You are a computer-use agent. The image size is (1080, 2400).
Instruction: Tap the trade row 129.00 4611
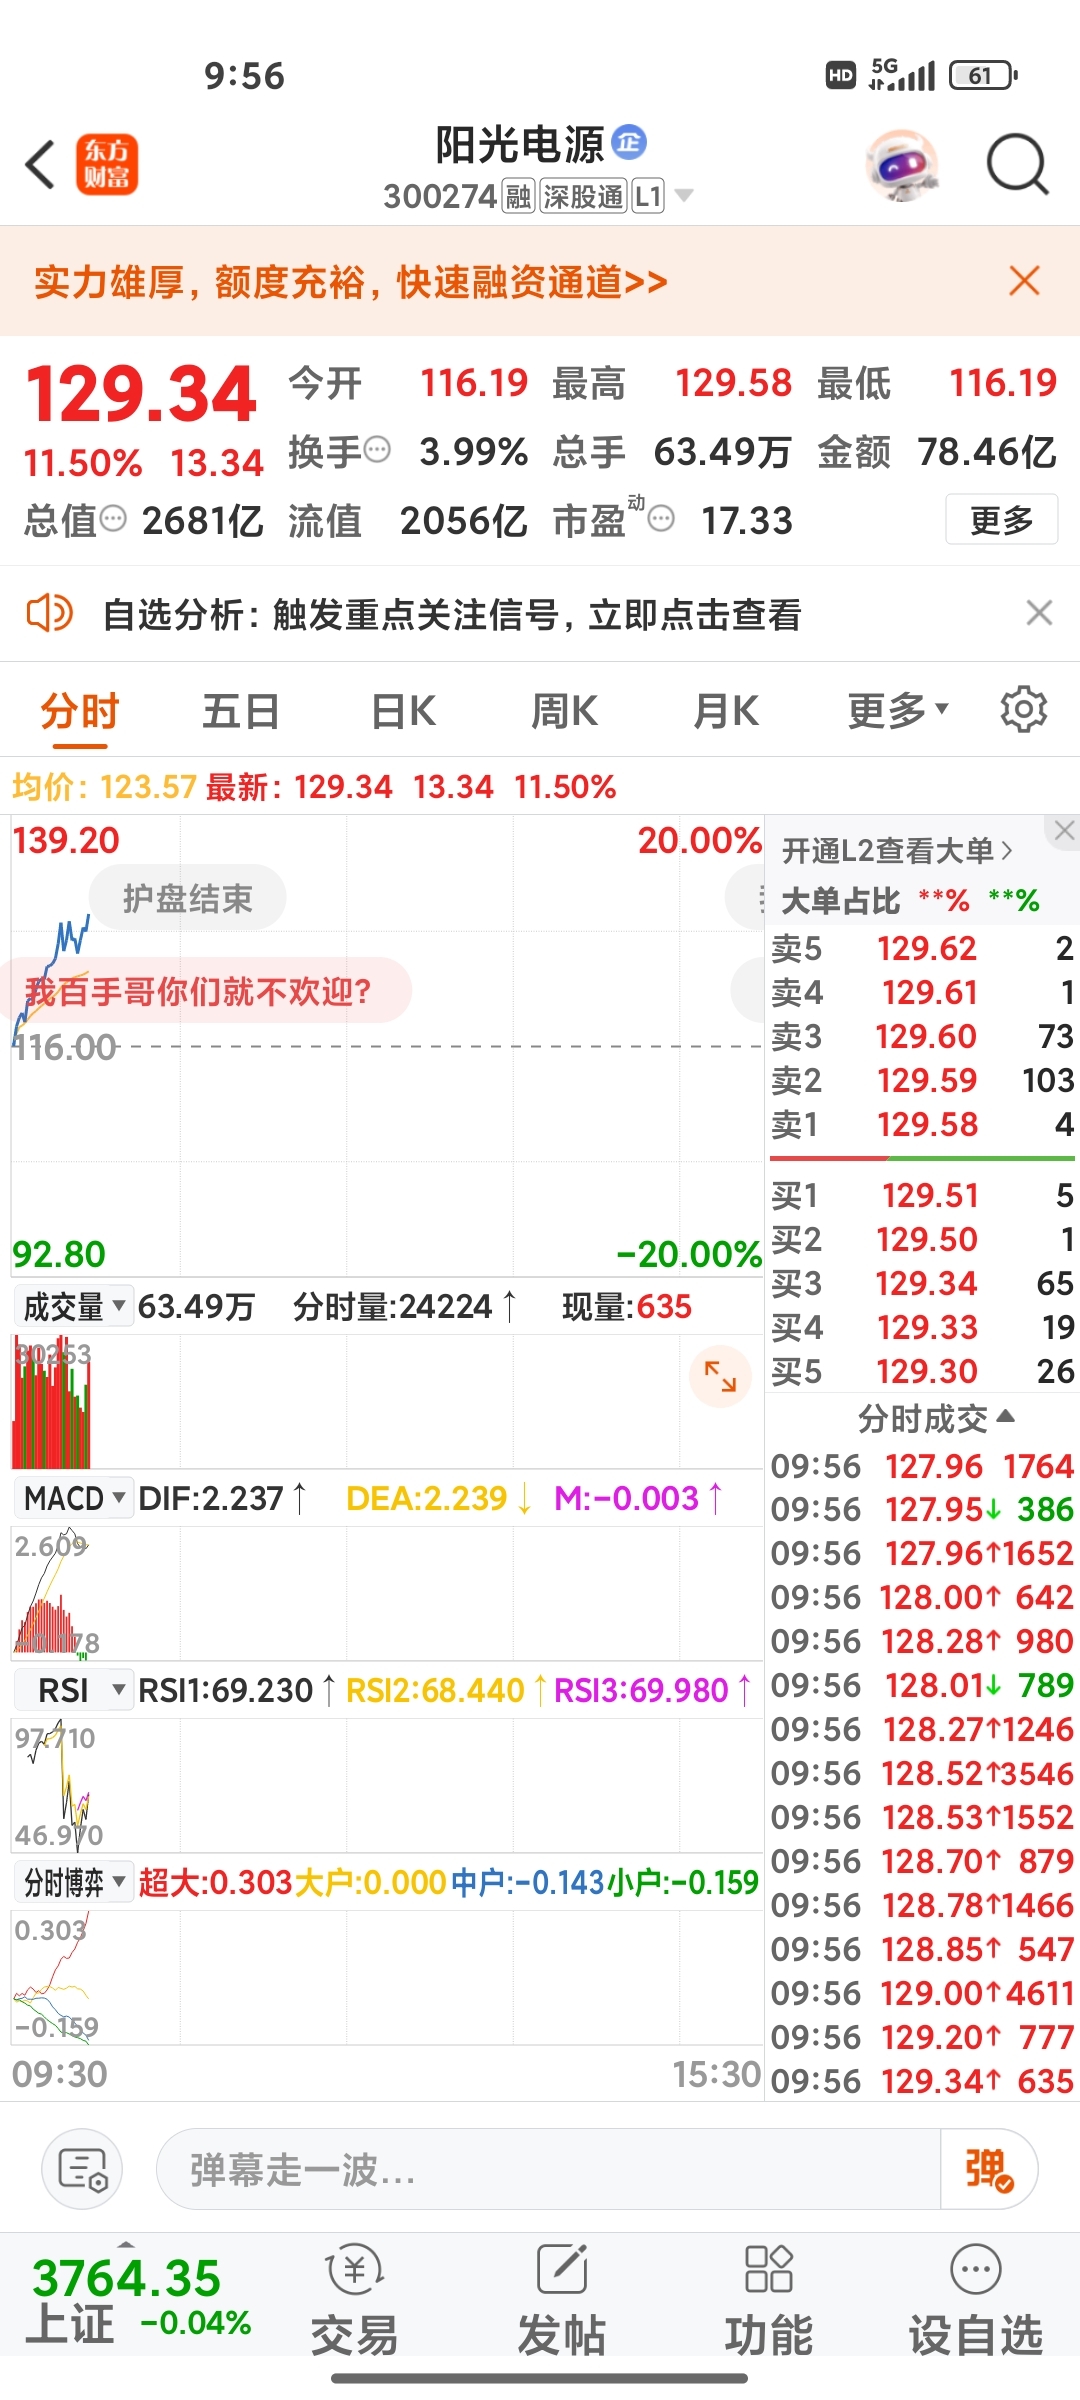coord(922,1993)
